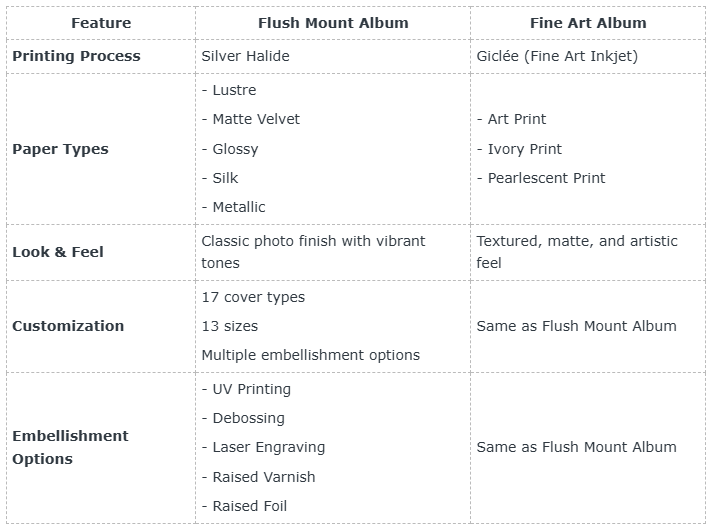
Task: Click the Embellishment Options row label
Action: (70, 447)
